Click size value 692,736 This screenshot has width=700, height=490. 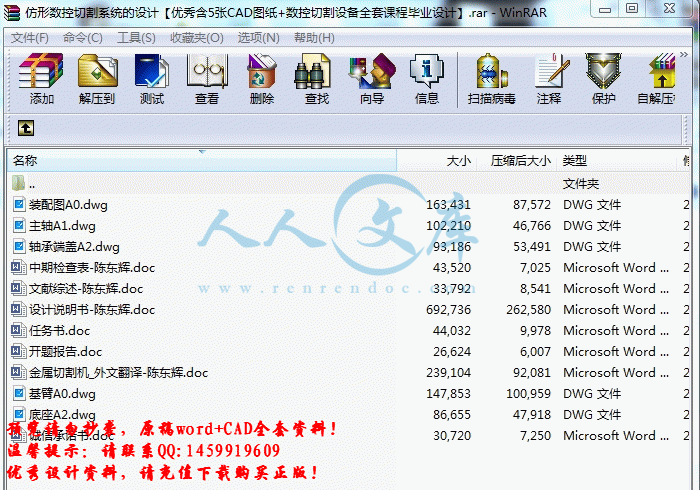448,310
